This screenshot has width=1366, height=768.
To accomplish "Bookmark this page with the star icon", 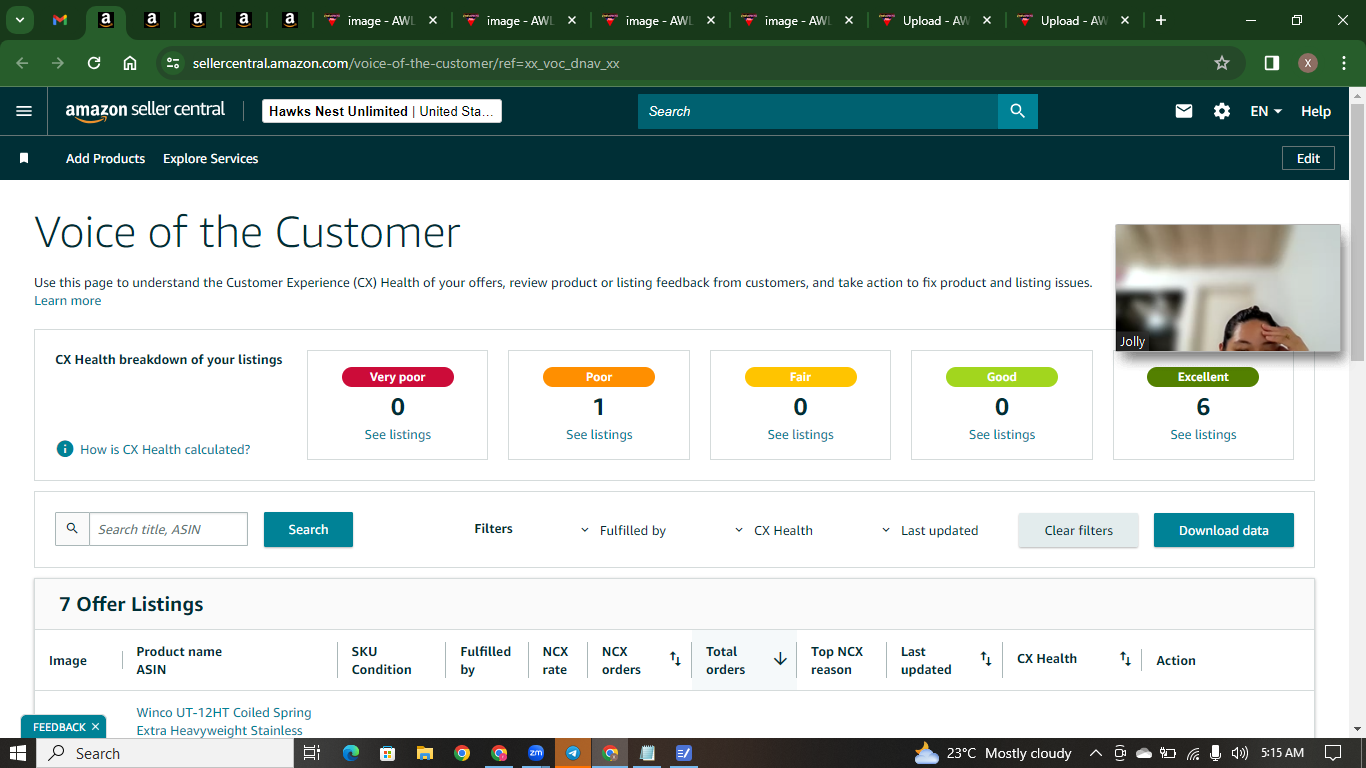I will pyautogui.click(x=1222, y=63).
